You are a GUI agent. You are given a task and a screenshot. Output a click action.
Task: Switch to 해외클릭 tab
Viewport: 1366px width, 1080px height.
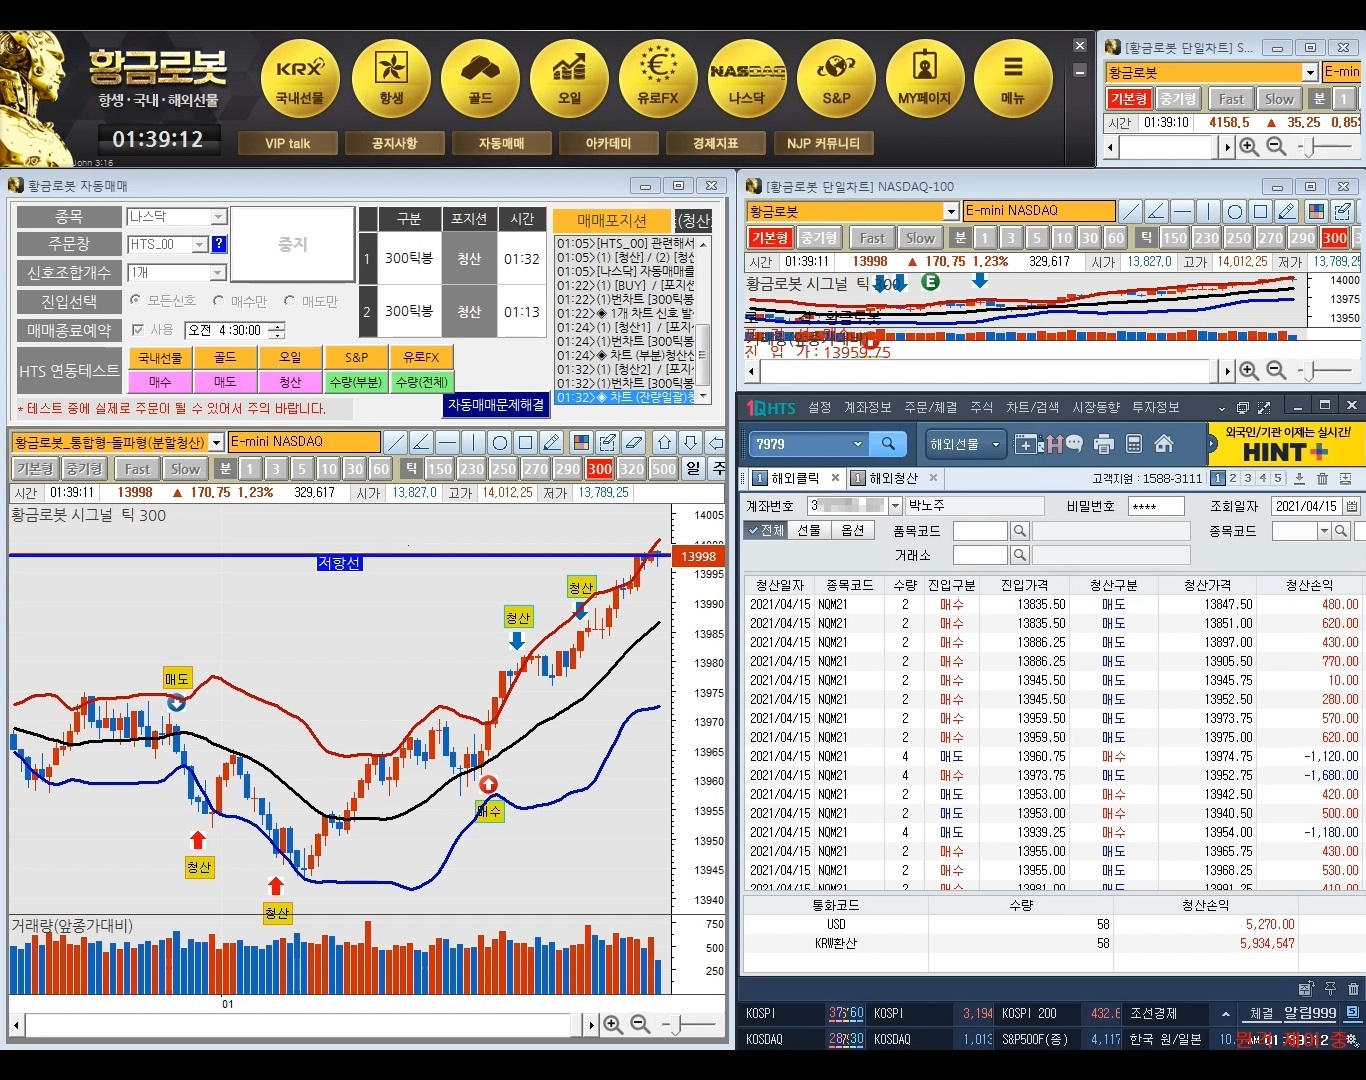tap(795, 478)
